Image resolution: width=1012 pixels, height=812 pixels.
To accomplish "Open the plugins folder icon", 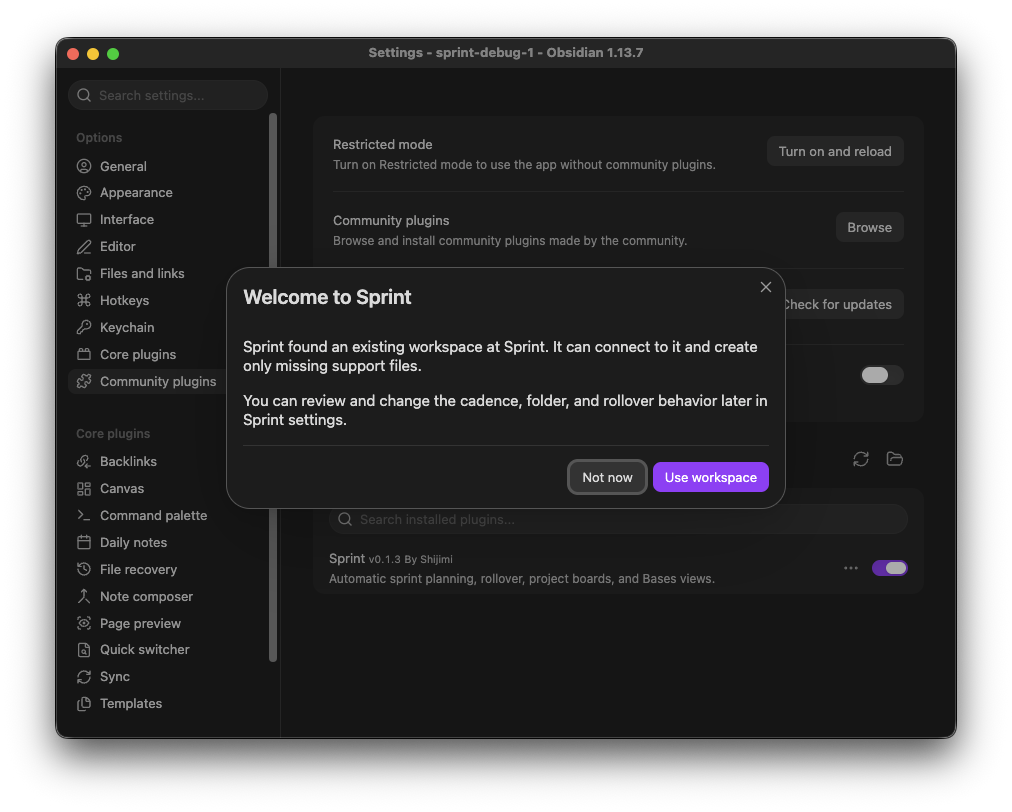I will [895, 459].
